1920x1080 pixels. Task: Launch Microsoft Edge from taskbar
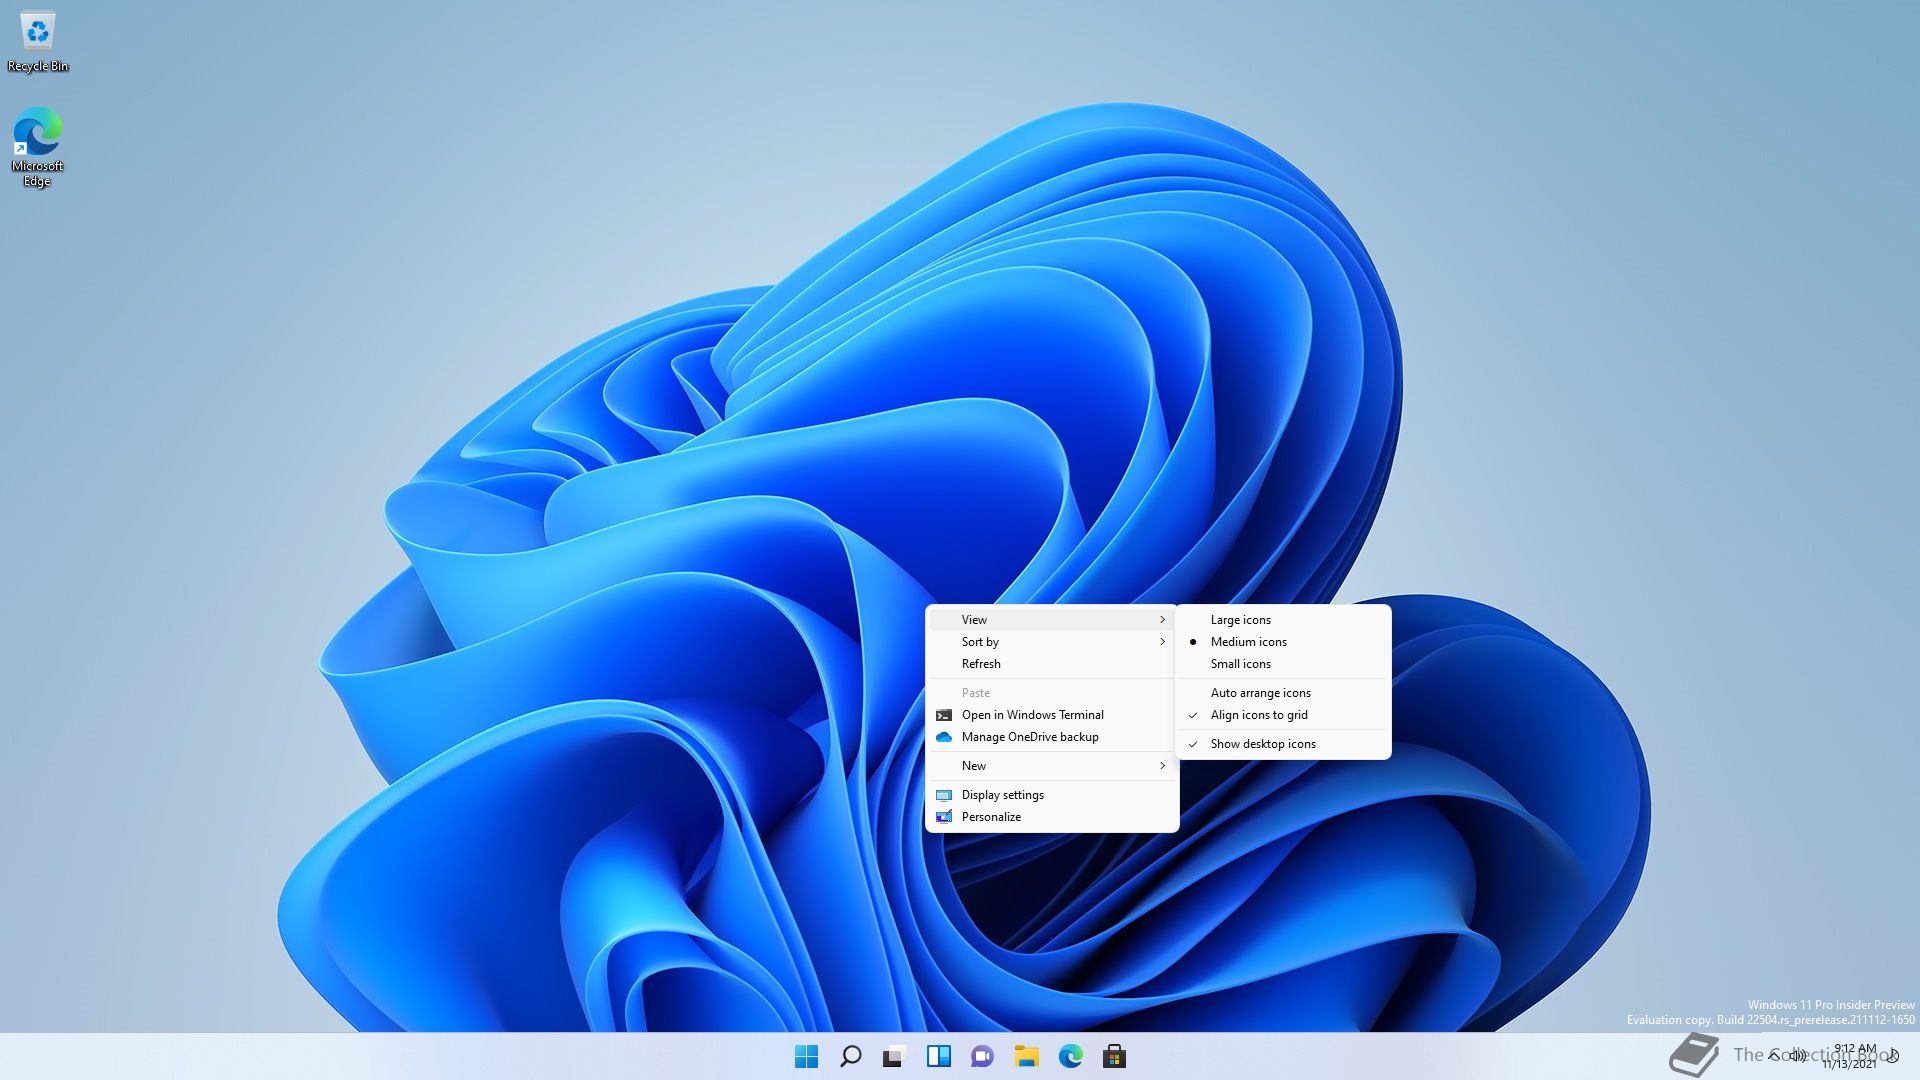tap(1071, 1056)
